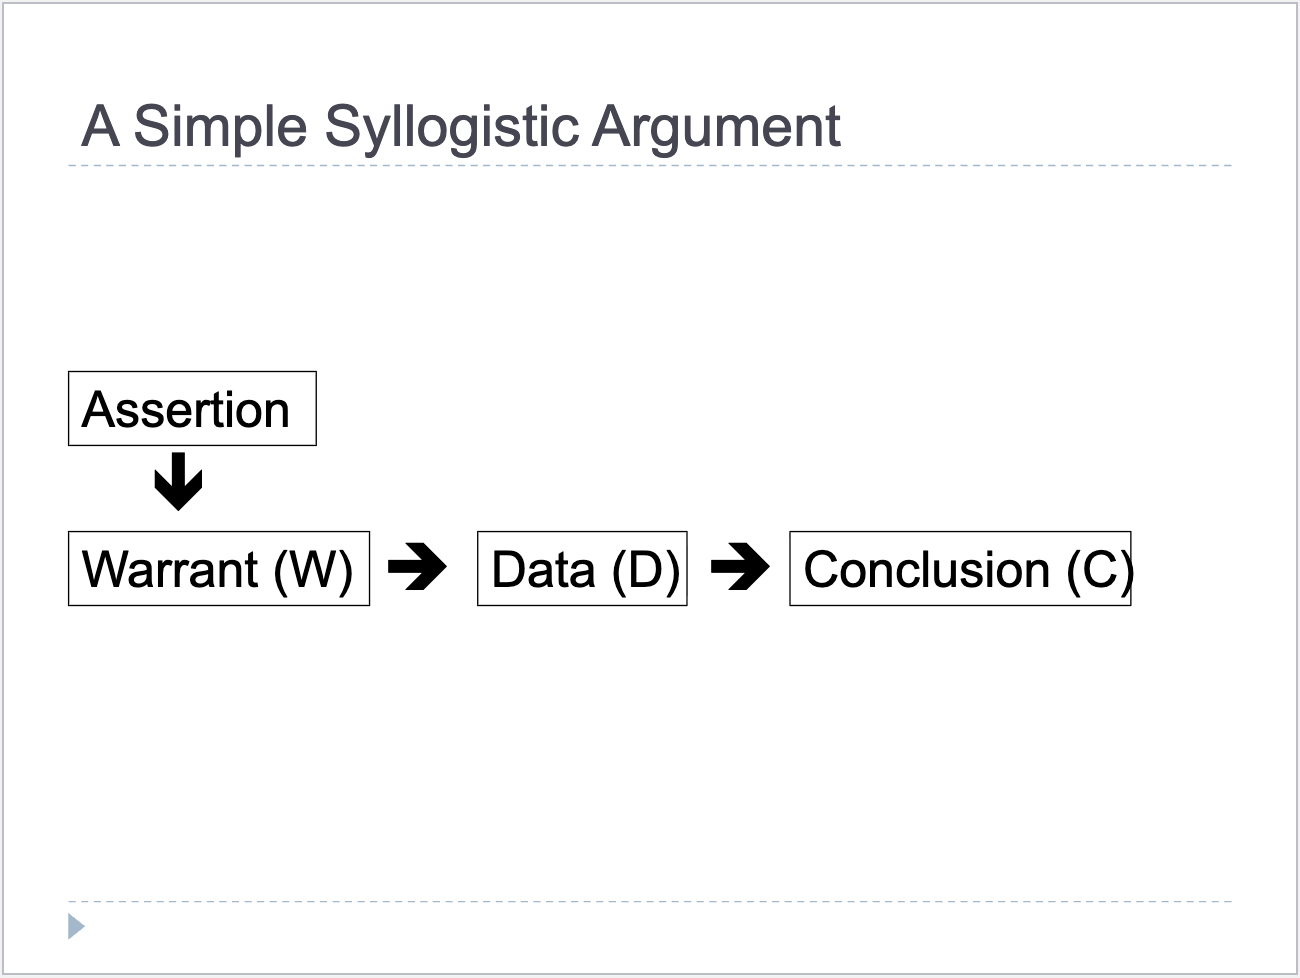Click the small triangle marker at slide bottom

(75, 927)
